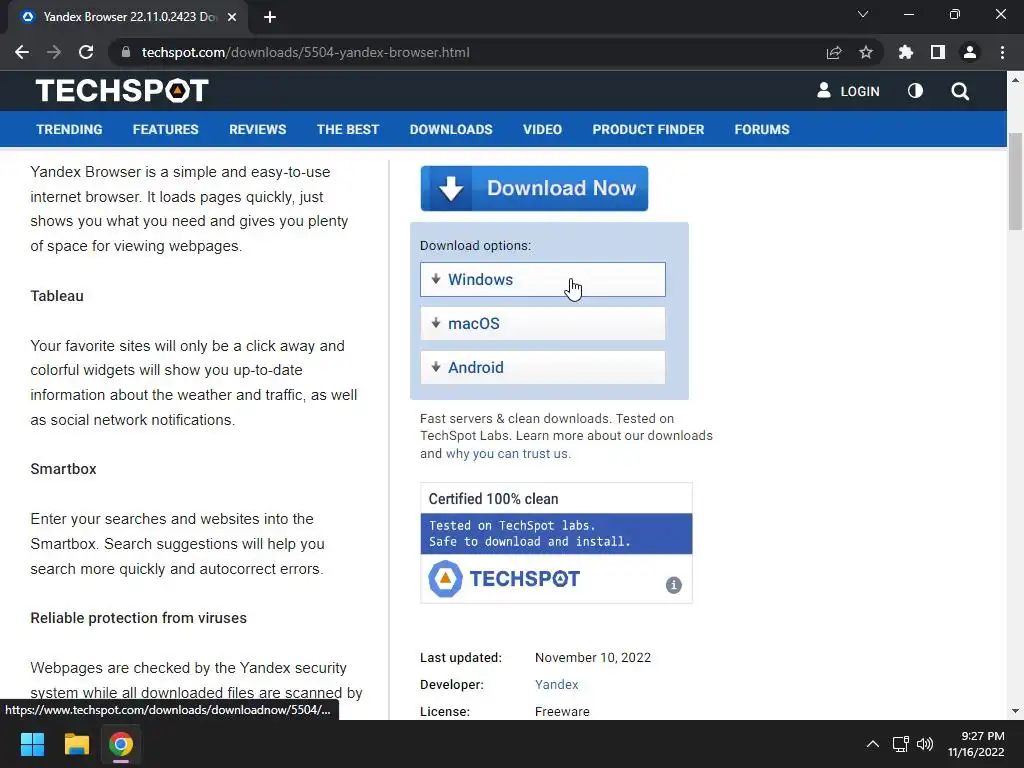Open the 'why you can trust us' link
This screenshot has width=1024, height=768.
pos(507,453)
